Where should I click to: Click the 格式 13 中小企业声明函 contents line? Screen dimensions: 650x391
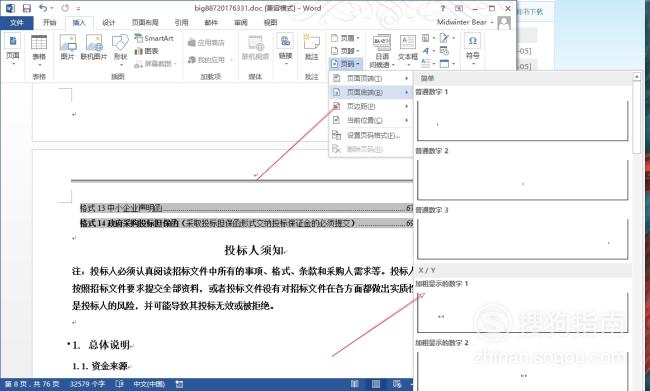[246, 208]
